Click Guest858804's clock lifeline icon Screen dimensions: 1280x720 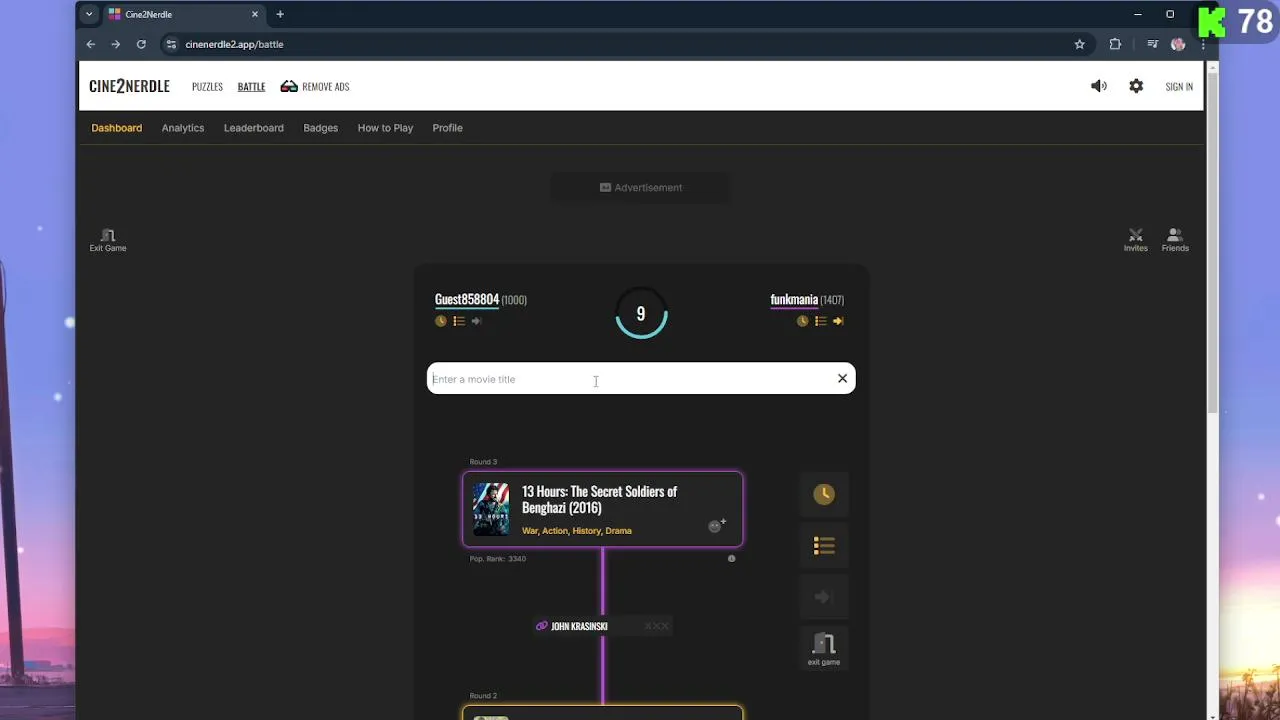(441, 321)
